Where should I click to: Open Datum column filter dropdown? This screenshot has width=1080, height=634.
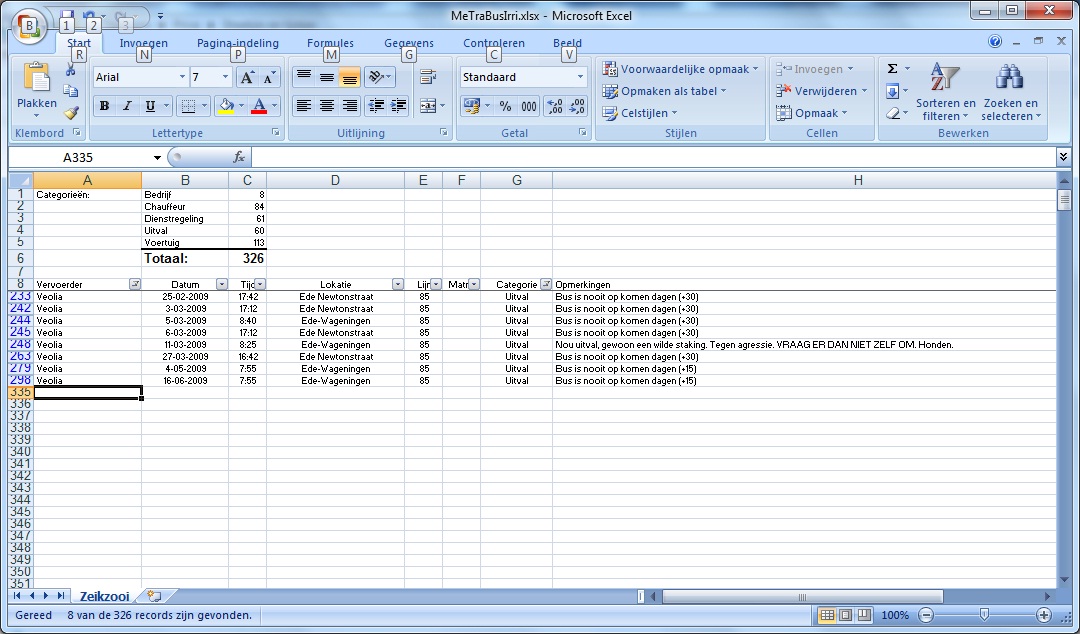[222, 284]
